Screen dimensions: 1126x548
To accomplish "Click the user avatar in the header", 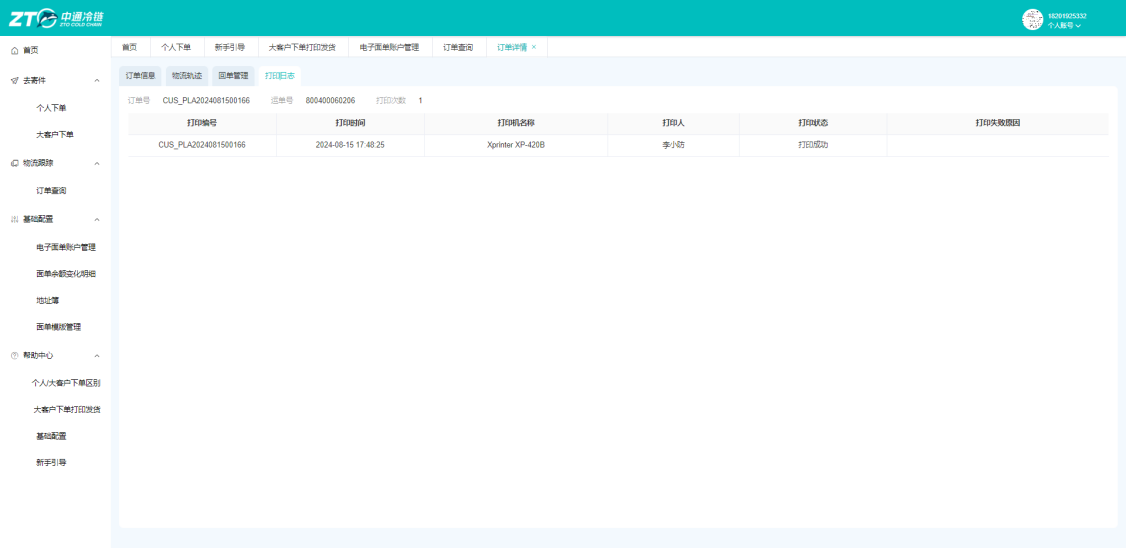I will click(x=1032, y=19).
